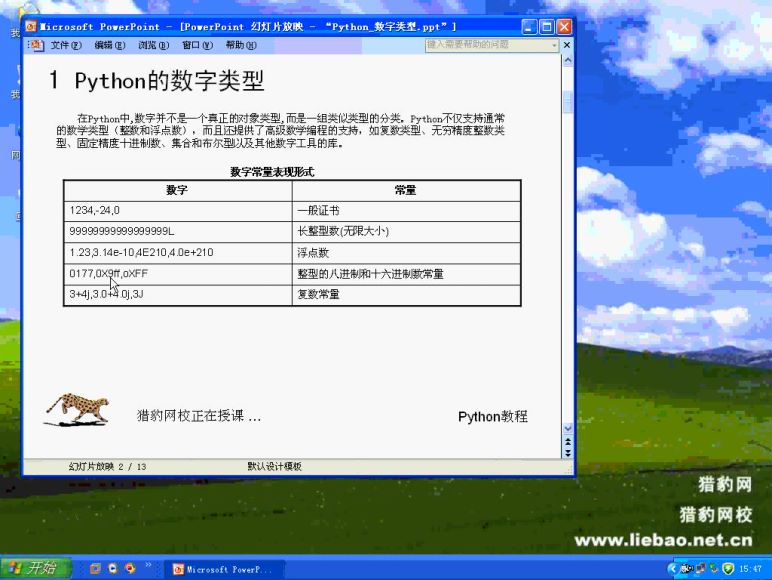Maximize the PowerPoint window

547,27
